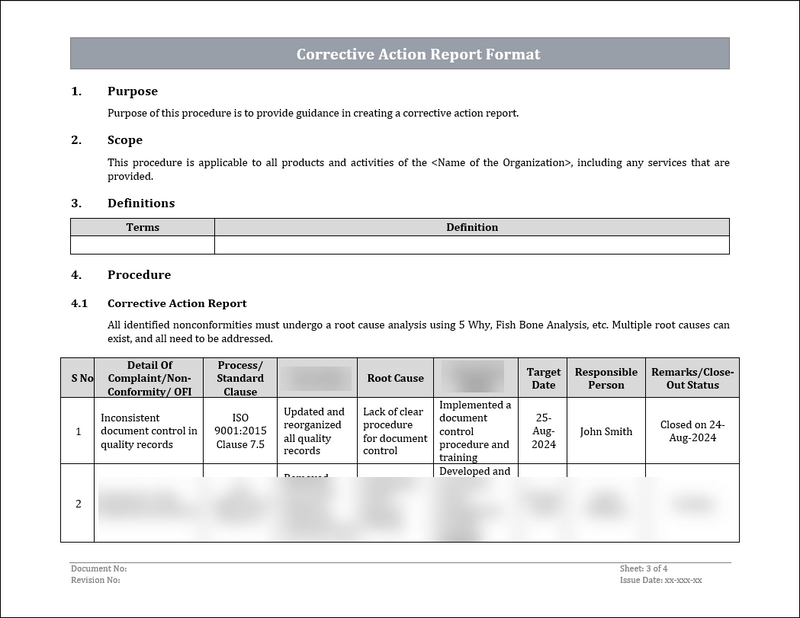Select the 'Detail Of Complaint/Non-Conformity/ OFI' header
The height and width of the screenshot is (618, 800).
pos(149,378)
